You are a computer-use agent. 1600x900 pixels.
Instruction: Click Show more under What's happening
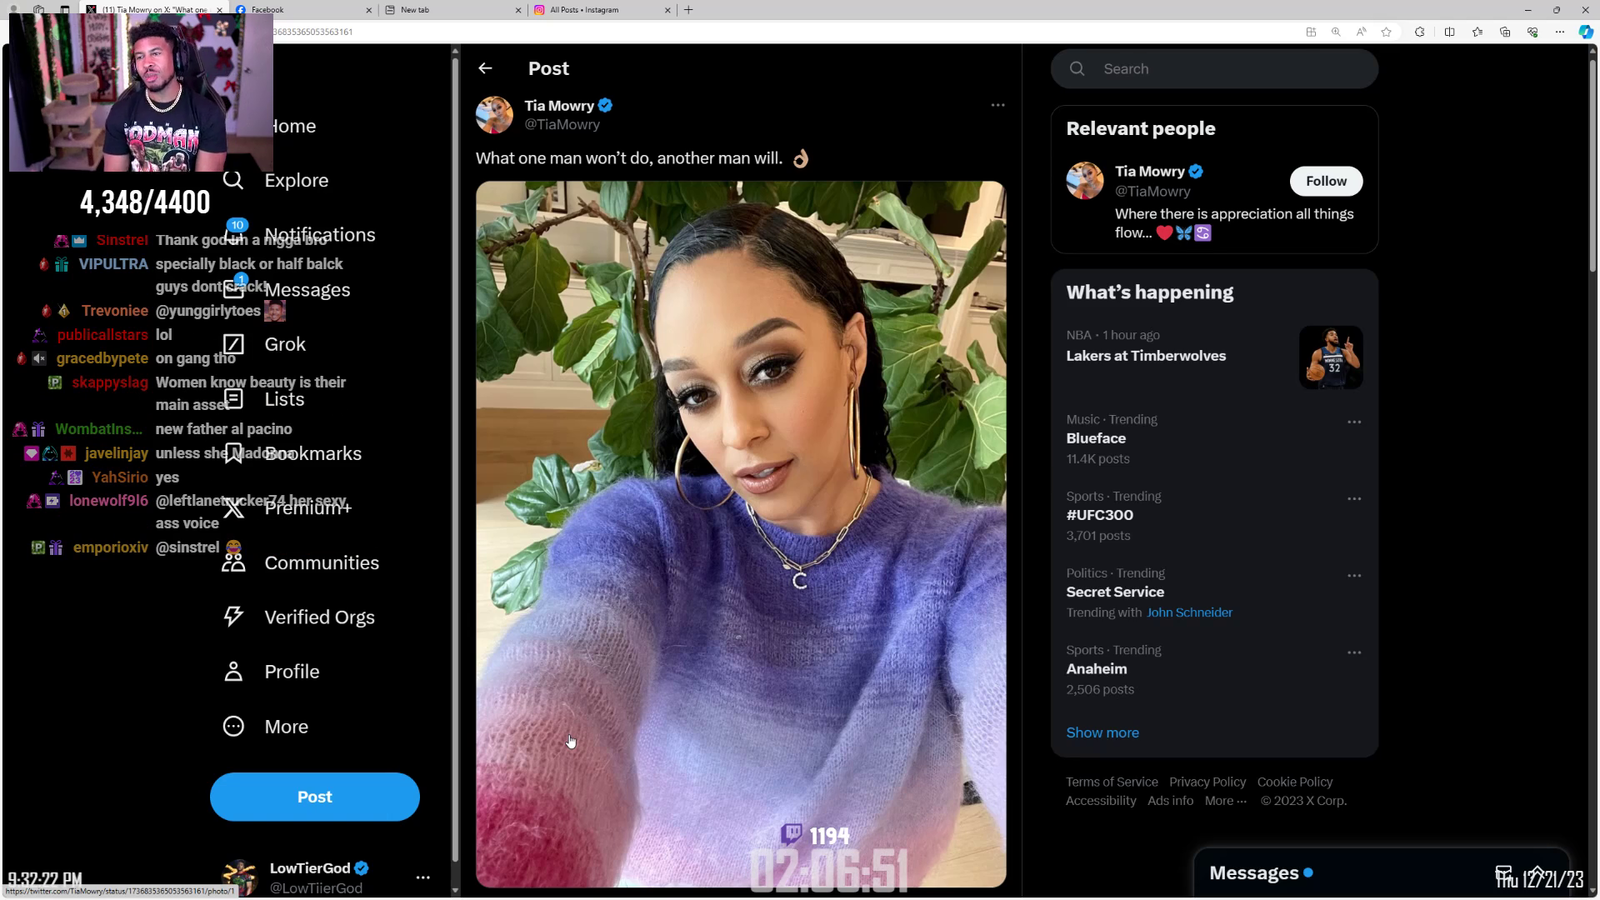[x=1102, y=733]
